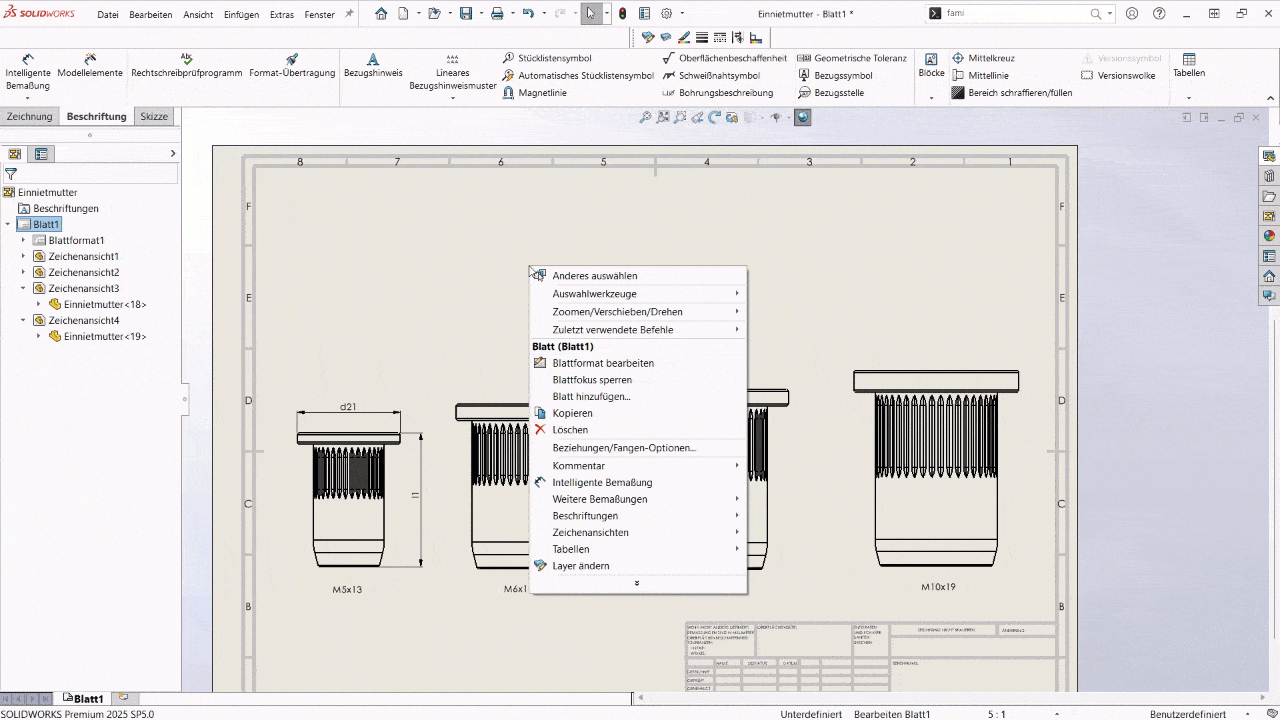Choose Layer ändern in the context menu
The width and height of the screenshot is (1280, 720).
coord(581,565)
